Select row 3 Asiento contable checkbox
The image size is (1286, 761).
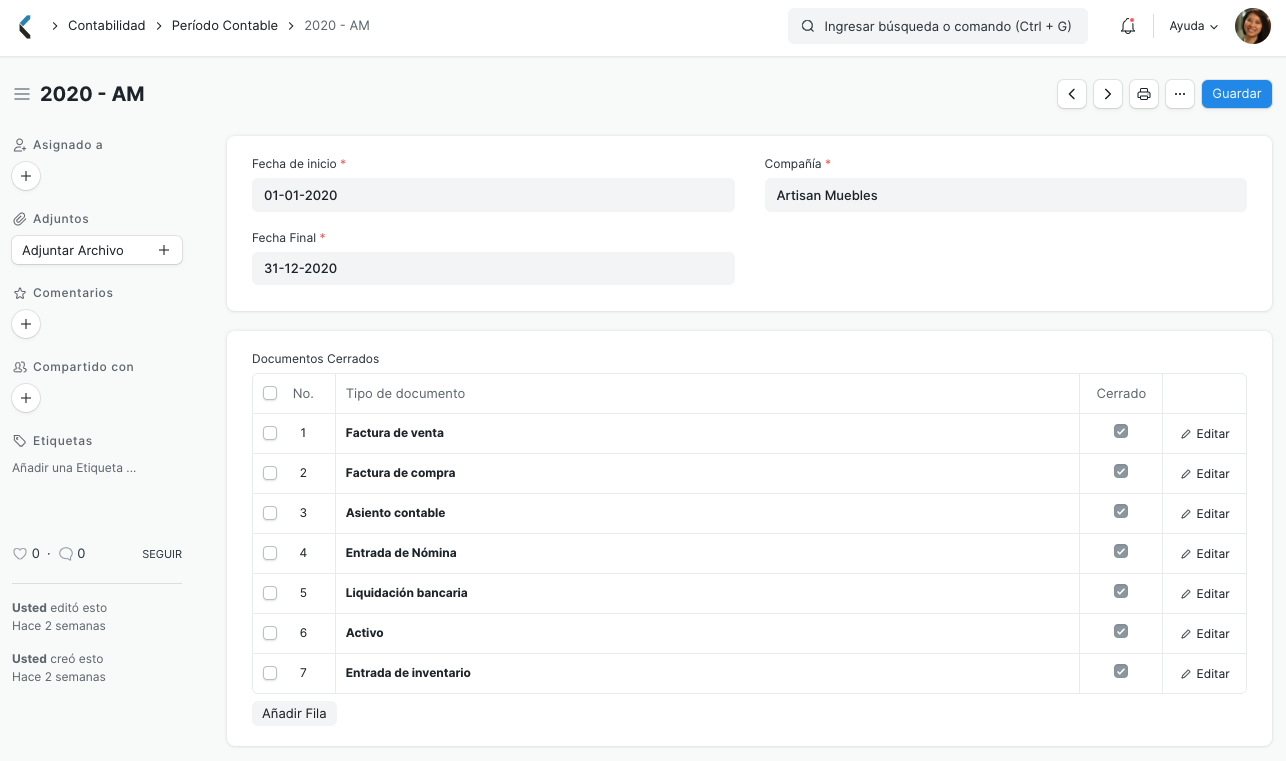point(270,513)
